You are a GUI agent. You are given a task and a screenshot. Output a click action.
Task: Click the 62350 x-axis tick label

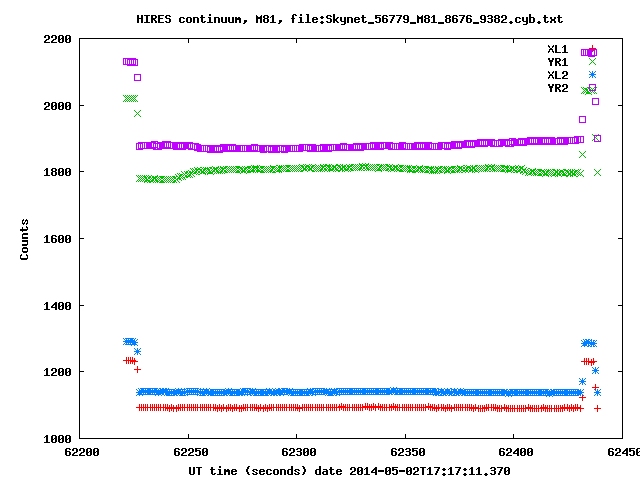(x=408, y=452)
